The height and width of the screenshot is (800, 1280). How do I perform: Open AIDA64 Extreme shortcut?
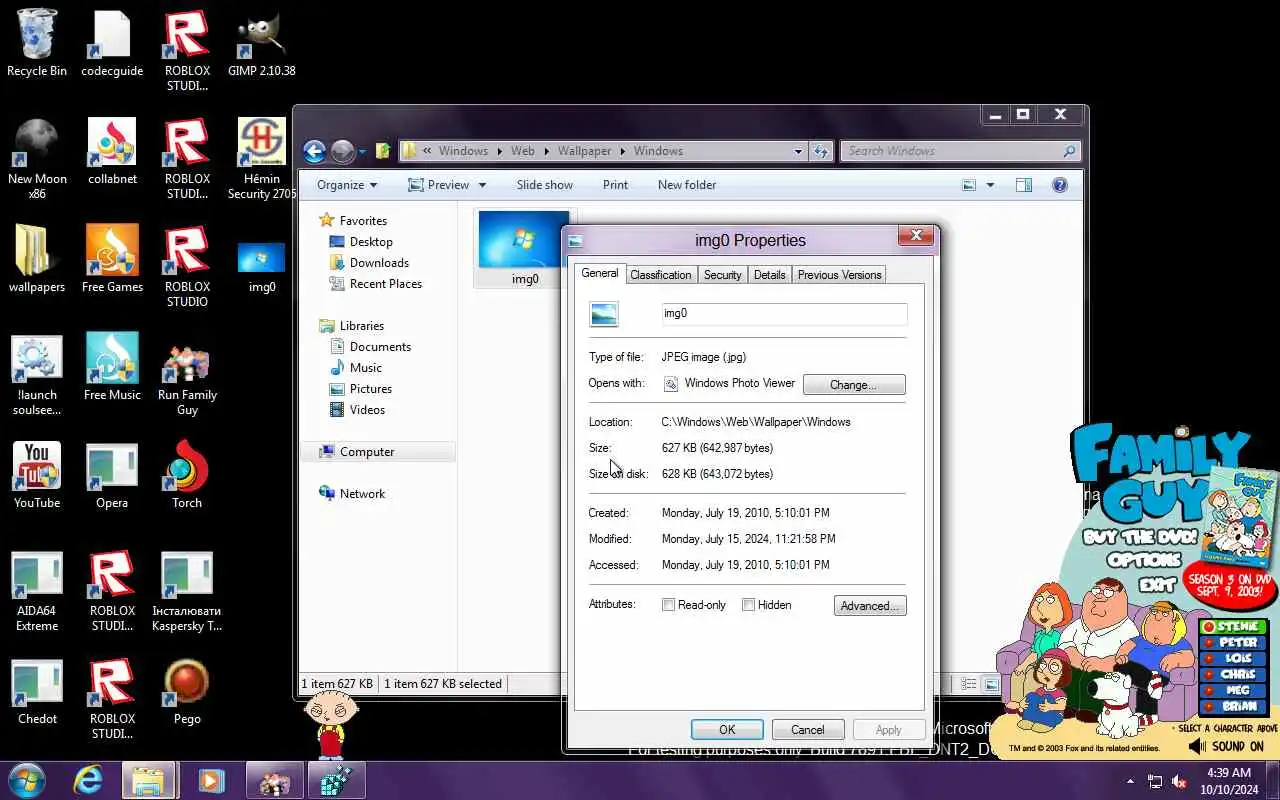point(37,591)
